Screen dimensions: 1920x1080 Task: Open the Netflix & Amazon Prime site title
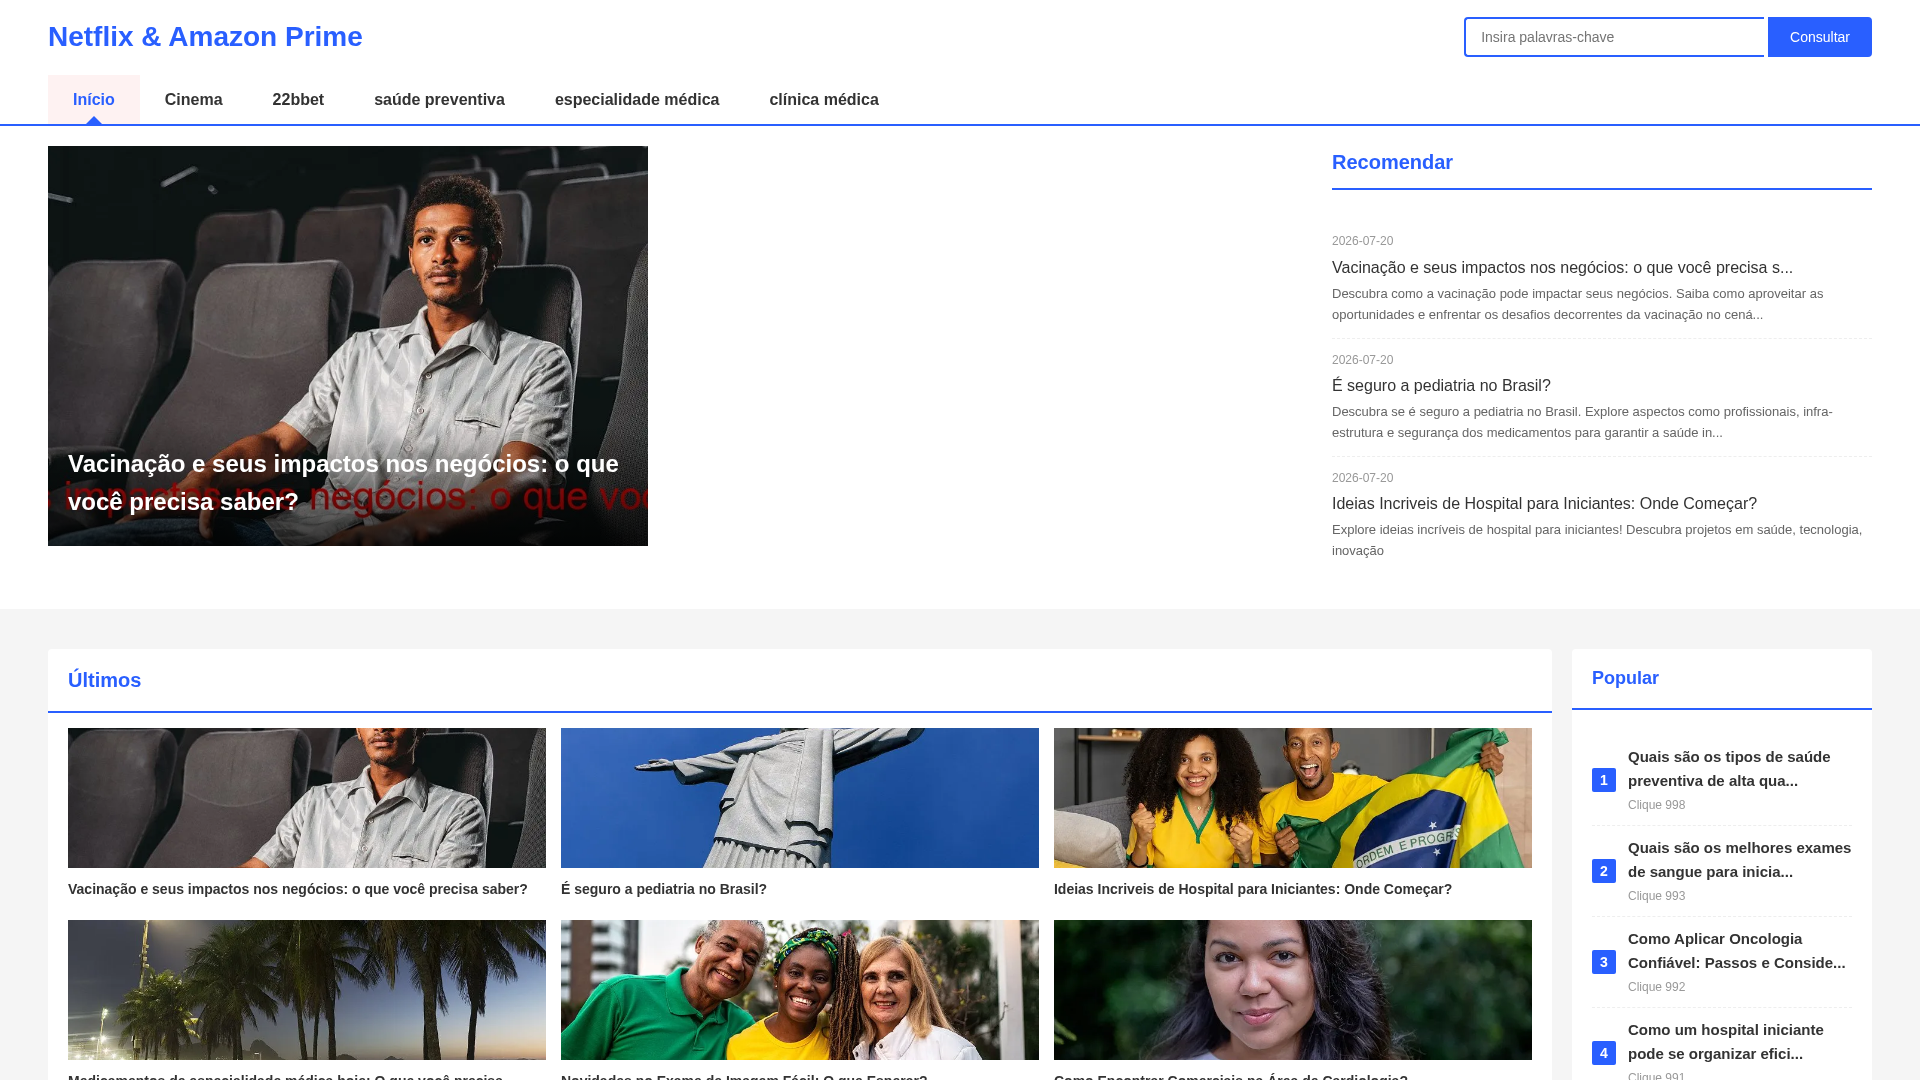point(205,37)
